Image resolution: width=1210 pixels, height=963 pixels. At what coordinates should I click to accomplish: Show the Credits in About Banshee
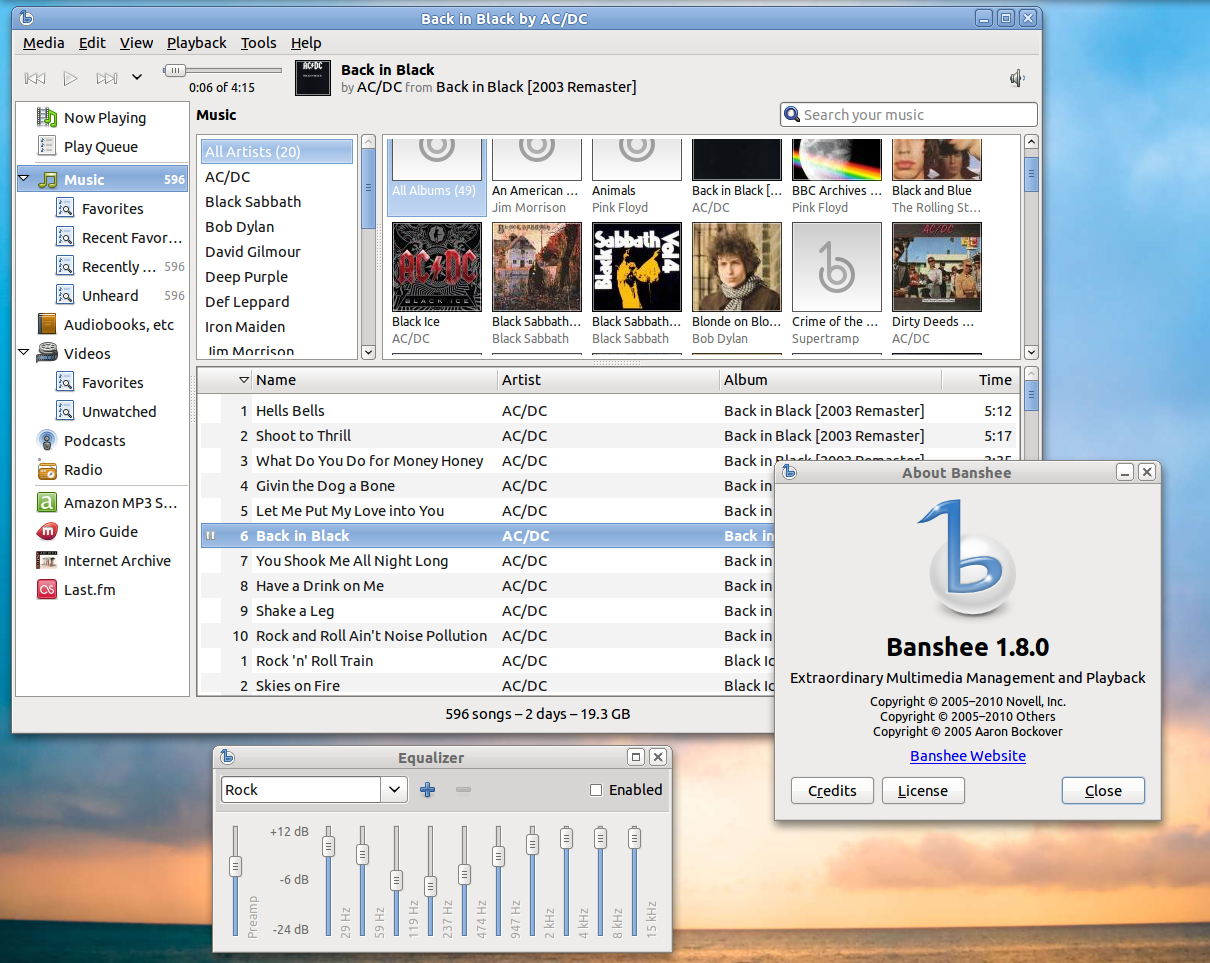832,790
